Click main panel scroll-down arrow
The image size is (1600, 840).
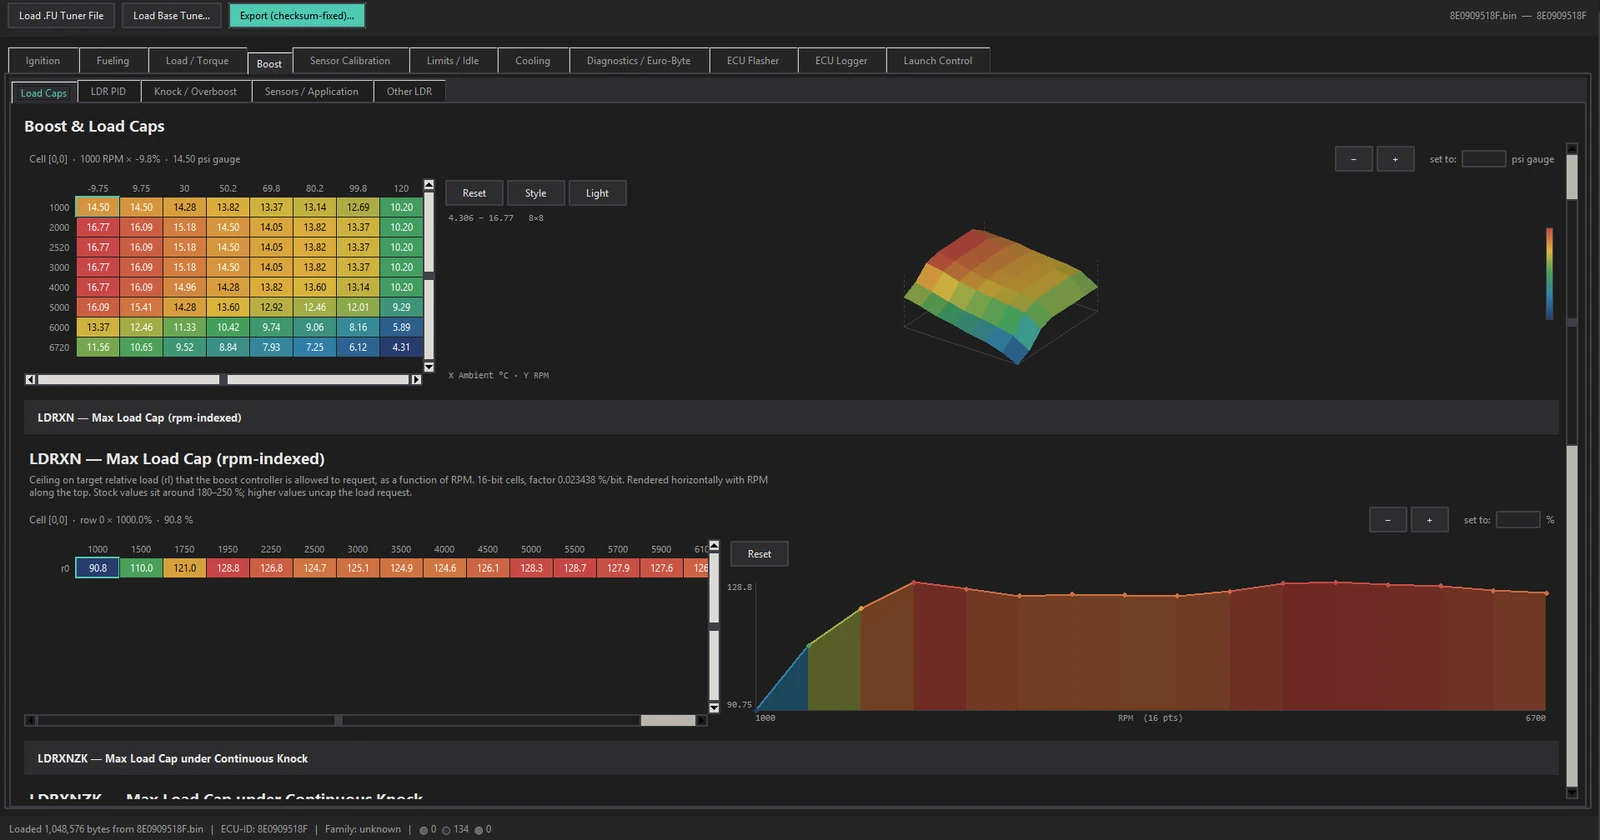pos(1571,793)
